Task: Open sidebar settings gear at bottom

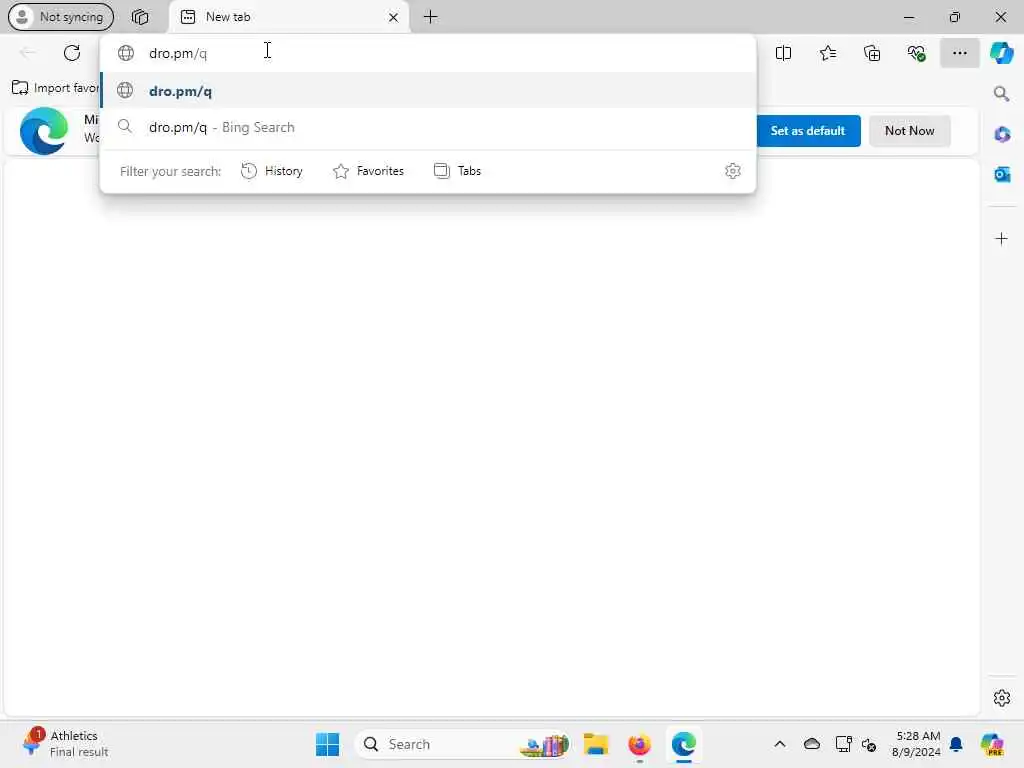Action: (1001, 698)
